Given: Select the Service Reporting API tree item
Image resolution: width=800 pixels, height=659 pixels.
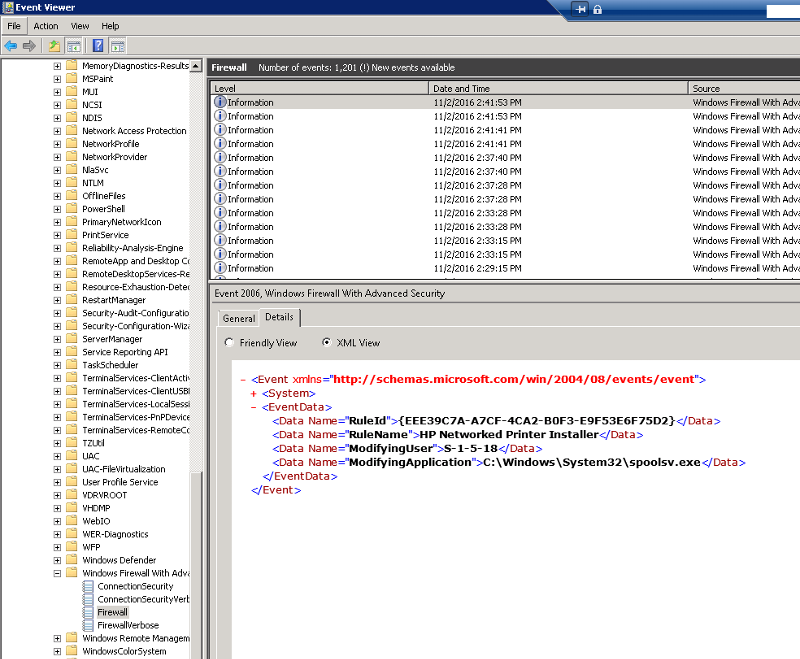Looking at the screenshot, I should (125, 352).
